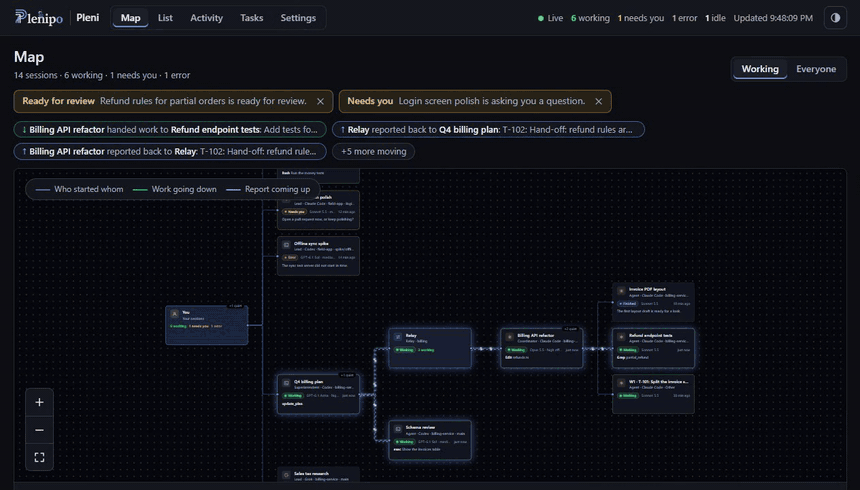Click the Error status pill on Offline sync spike

[290, 257]
